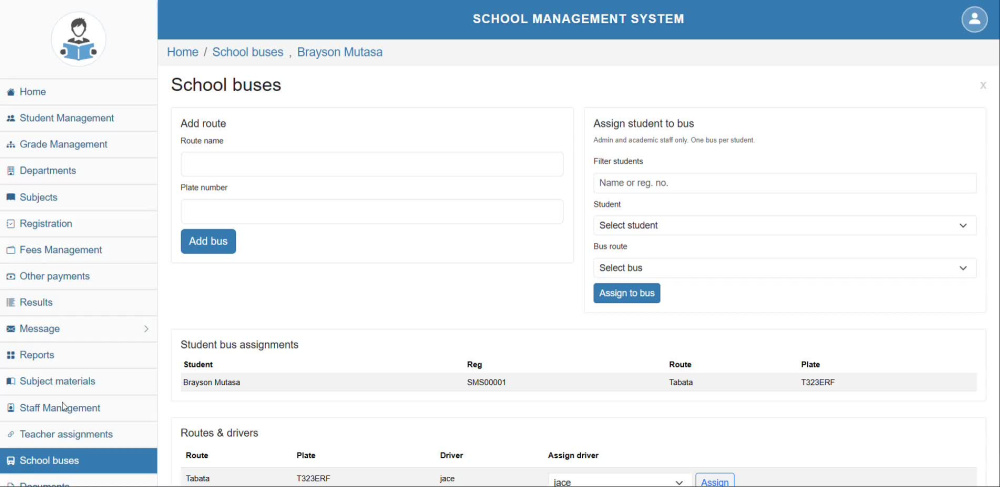Screen dimensions: 1000x487
Task: Go to Grade Management menu item
Action: (78, 145)
